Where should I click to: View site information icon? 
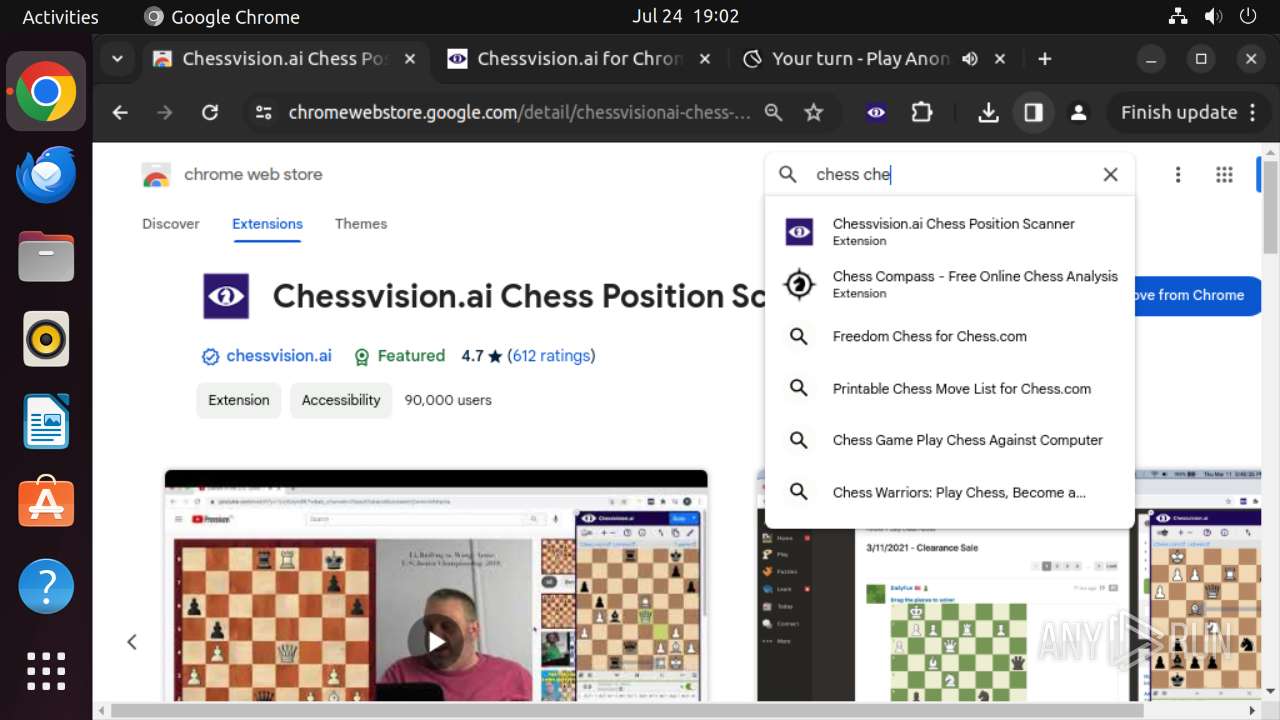pos(263,113)
